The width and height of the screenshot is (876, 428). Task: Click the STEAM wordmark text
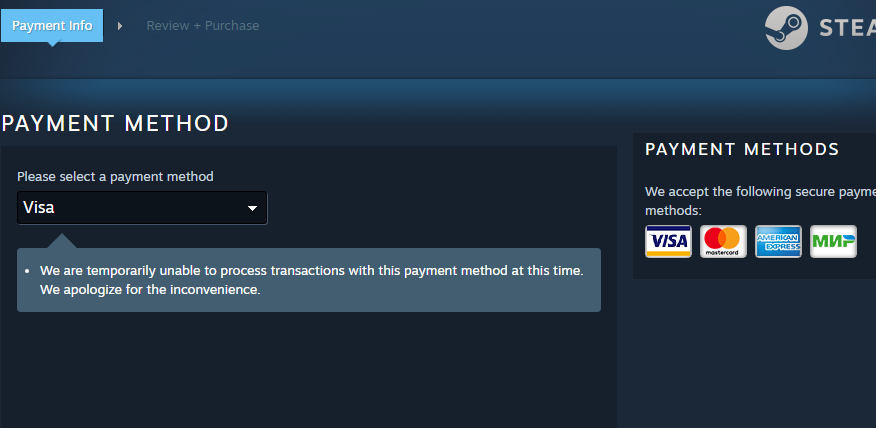tap(847, 28)
